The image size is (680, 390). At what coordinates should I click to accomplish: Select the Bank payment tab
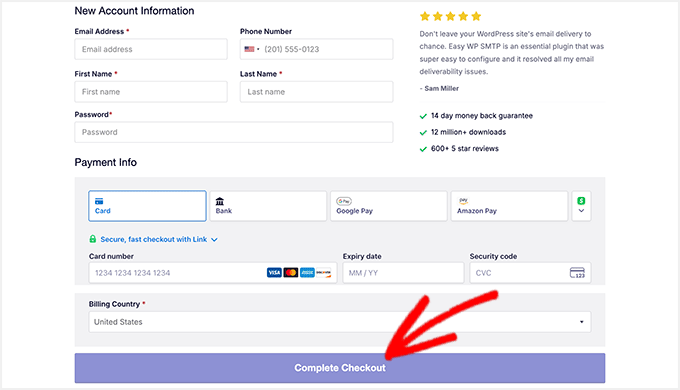[x=268, y=206]
